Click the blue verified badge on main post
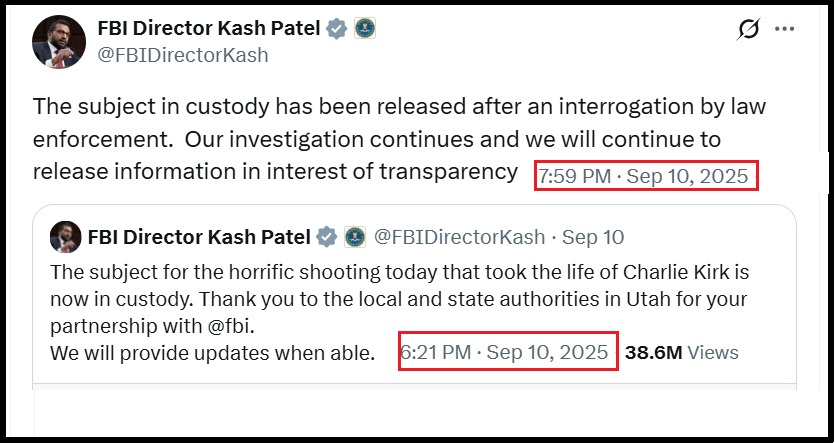This screenshot has width=835, height=443. (x=337, y=28)
